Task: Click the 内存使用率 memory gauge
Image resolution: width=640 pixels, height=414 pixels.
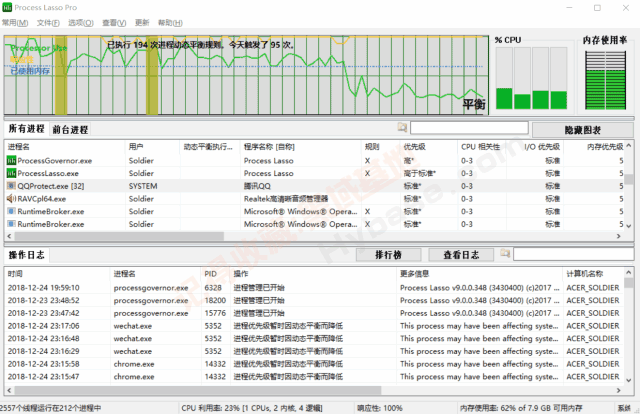Action: pyautogui.click(x=605, y=80)
